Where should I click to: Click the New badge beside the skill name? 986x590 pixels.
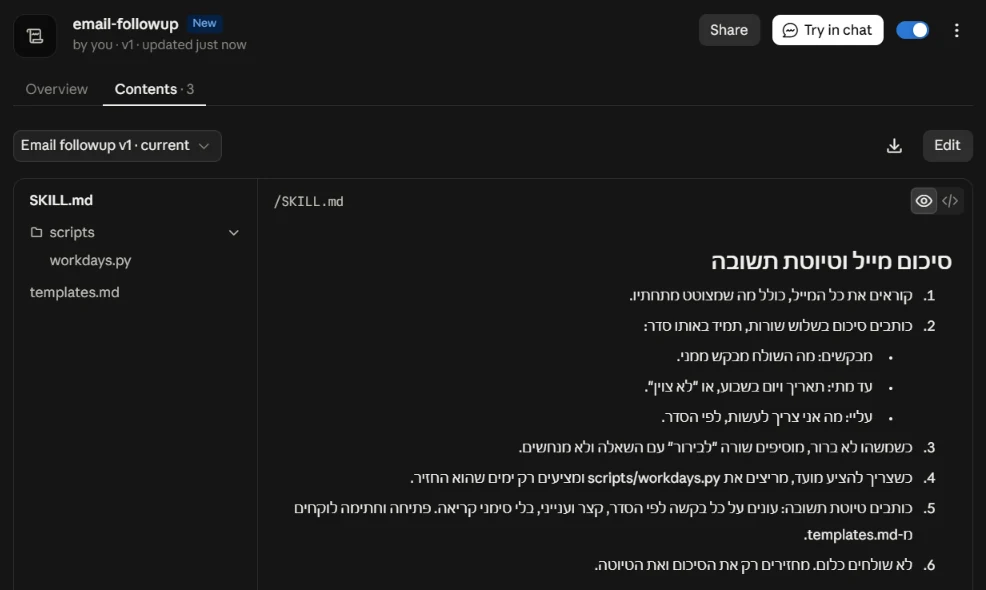coord(204,23)
